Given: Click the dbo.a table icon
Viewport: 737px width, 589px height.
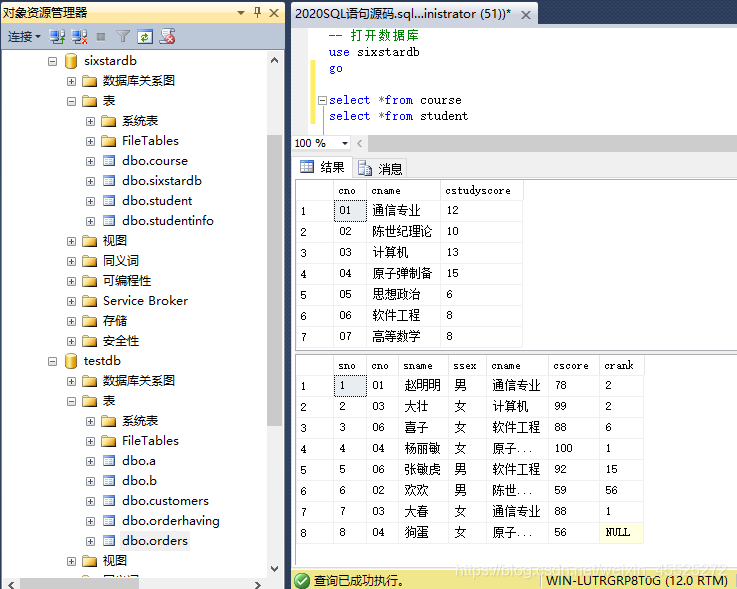Looking at the screenshot, I should pos(109,461).
